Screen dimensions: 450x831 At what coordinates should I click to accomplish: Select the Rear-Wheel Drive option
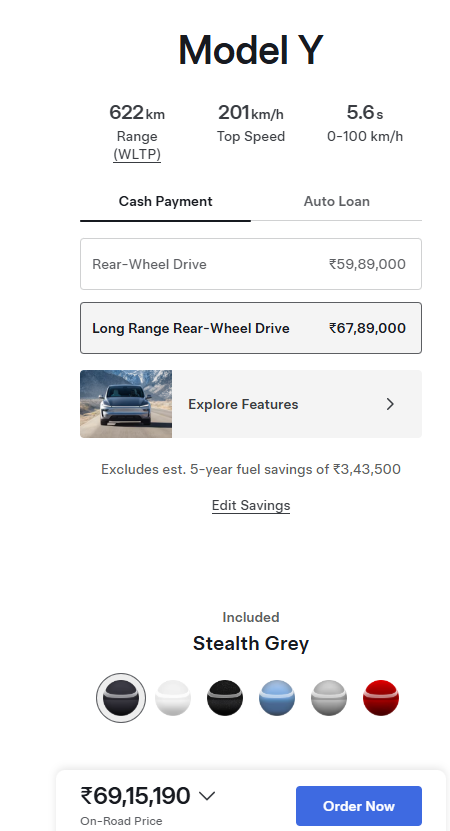click(x=251, y=264)
